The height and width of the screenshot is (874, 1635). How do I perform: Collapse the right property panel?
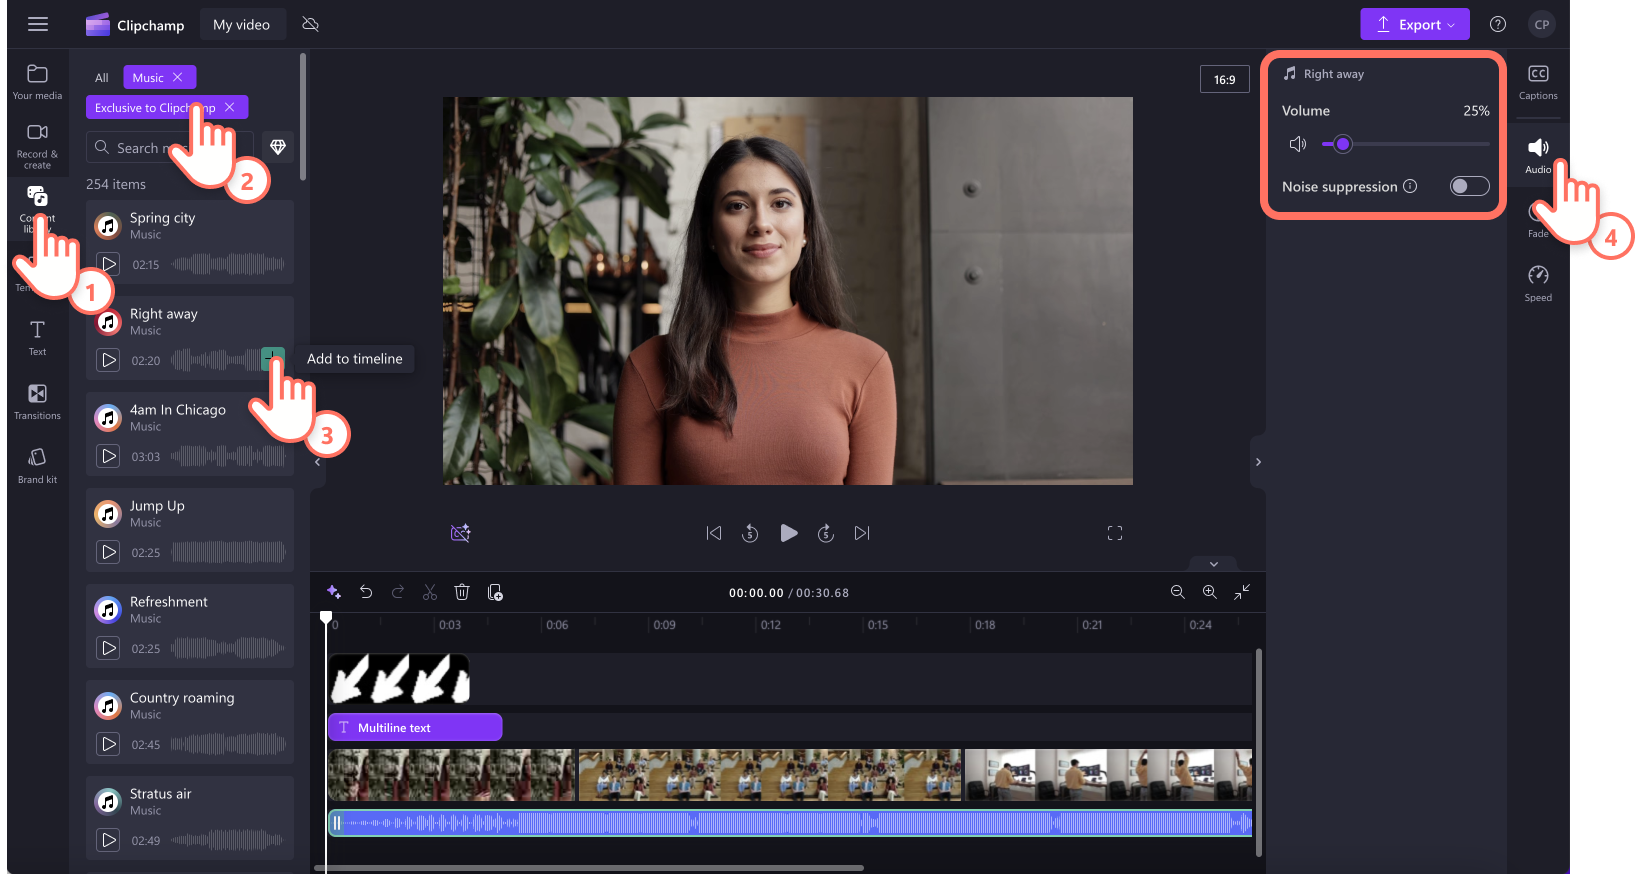click(1258, 462)
